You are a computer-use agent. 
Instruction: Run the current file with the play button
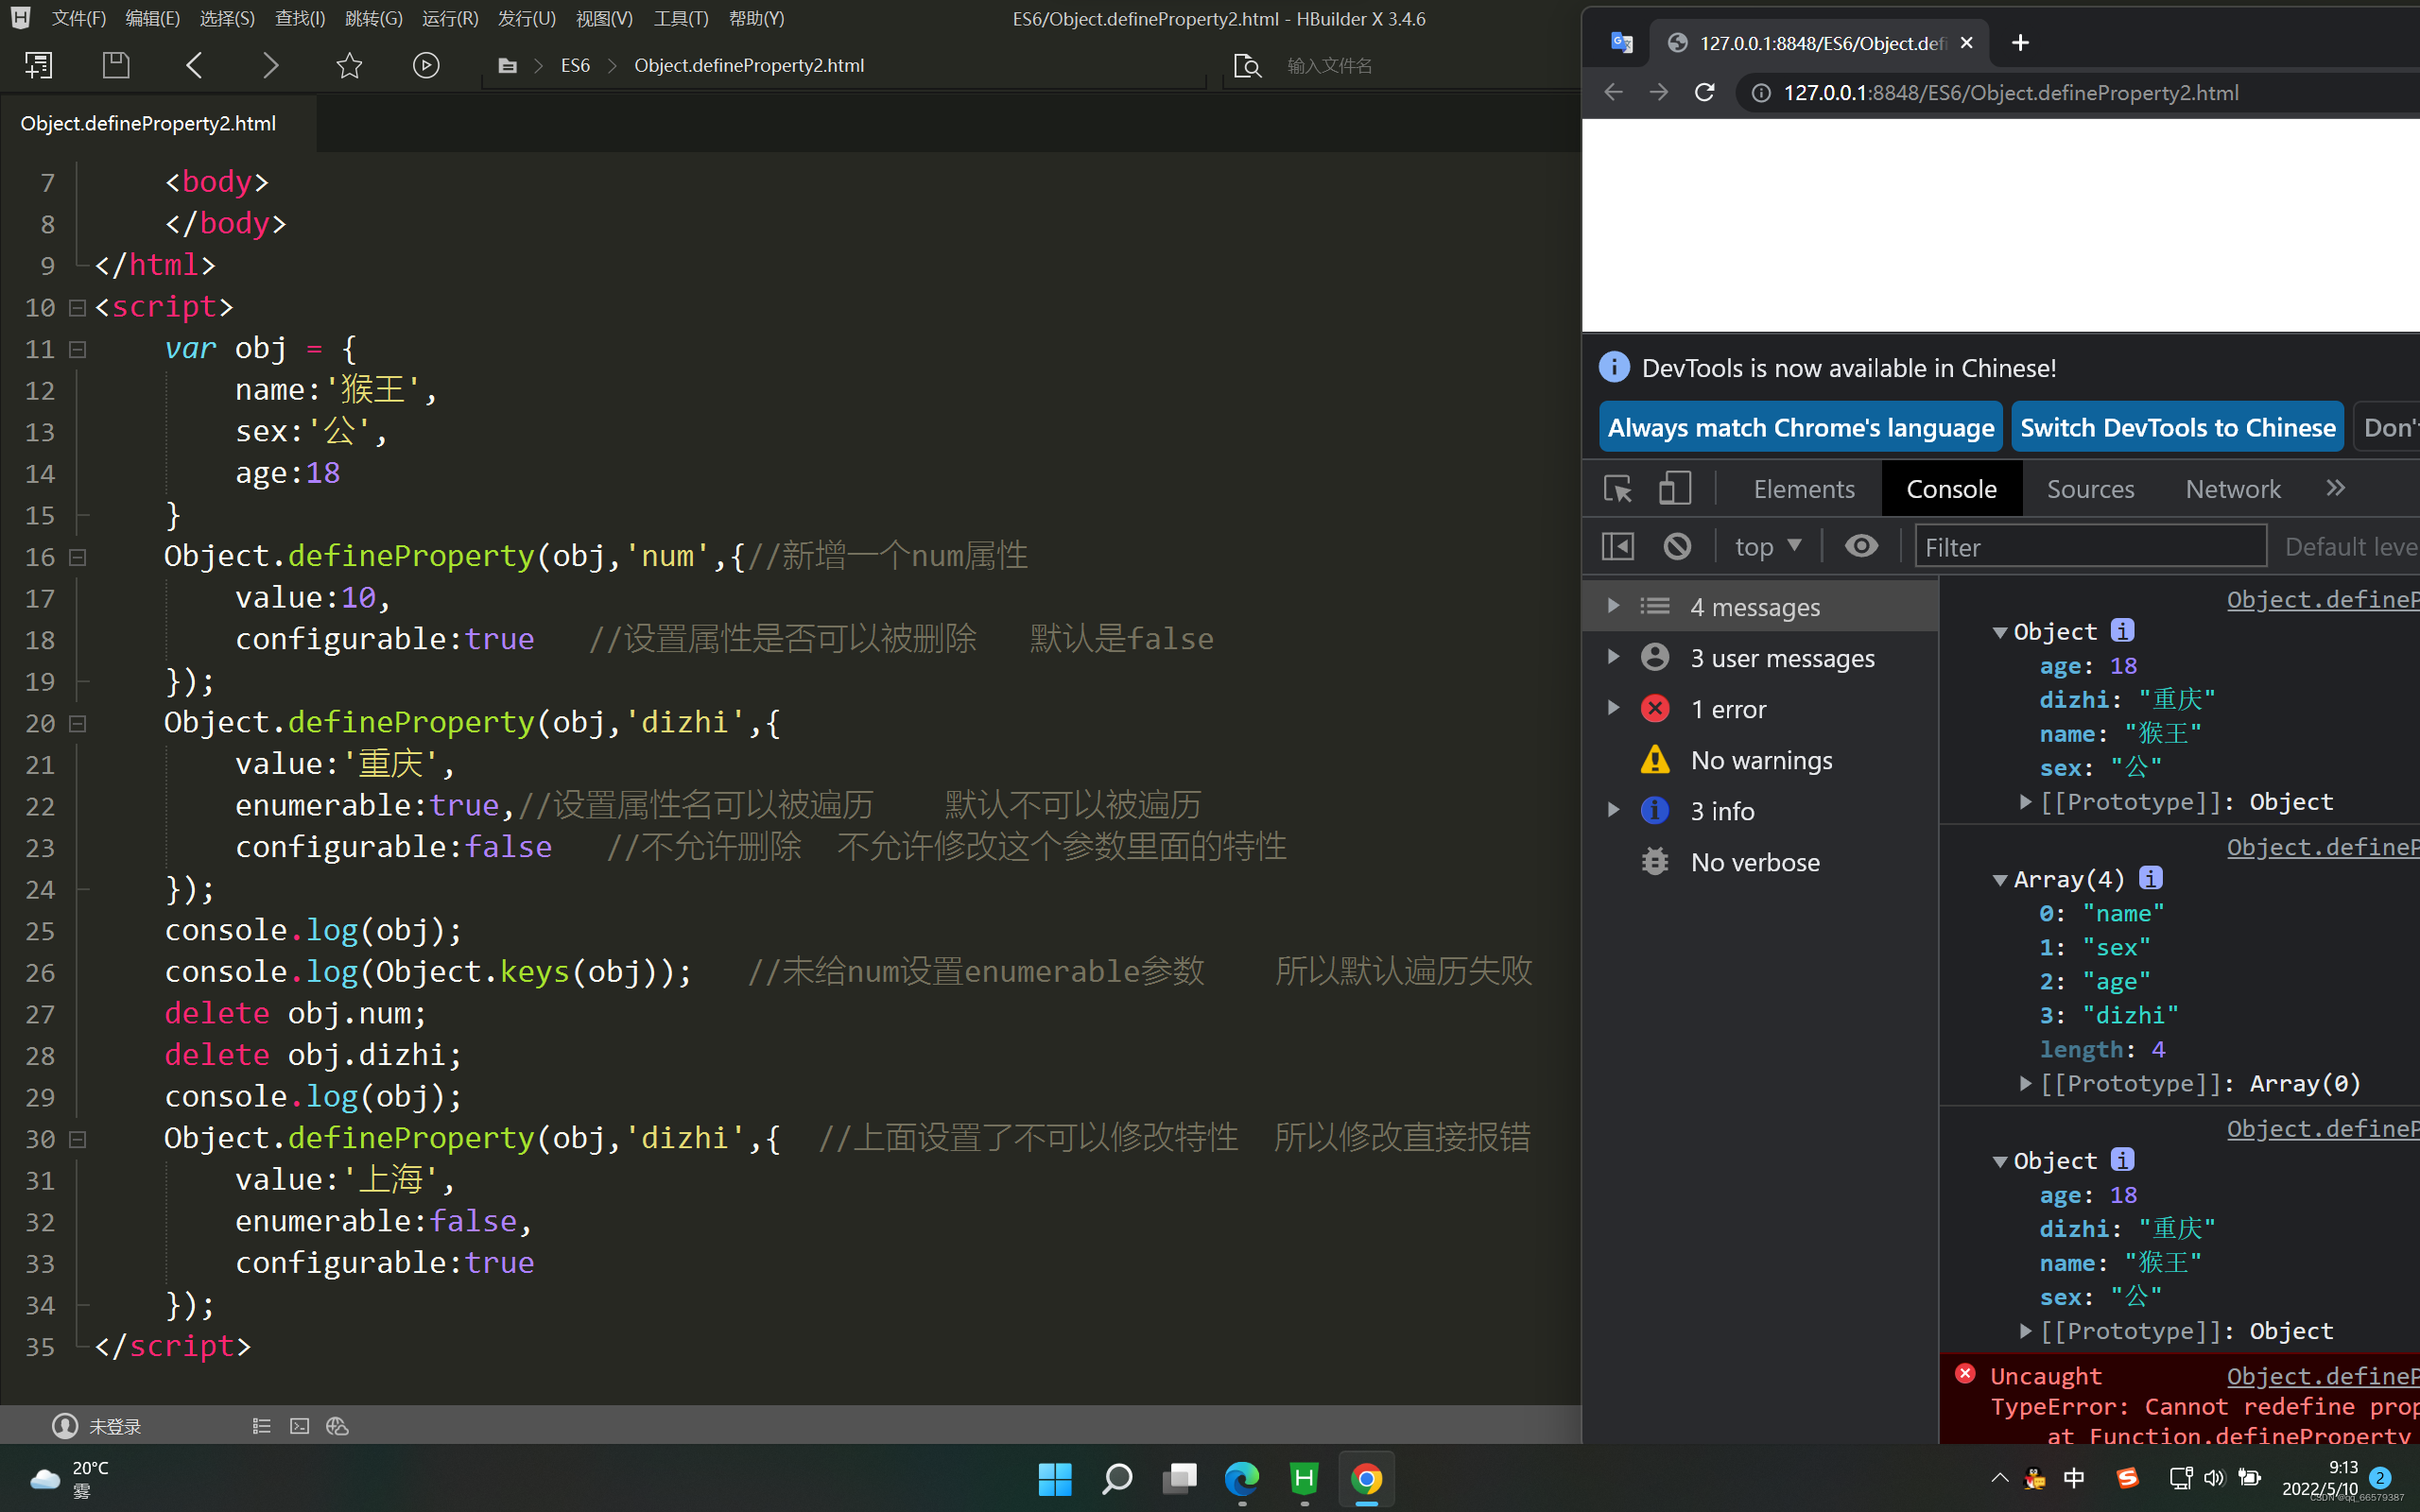(426, 65)
